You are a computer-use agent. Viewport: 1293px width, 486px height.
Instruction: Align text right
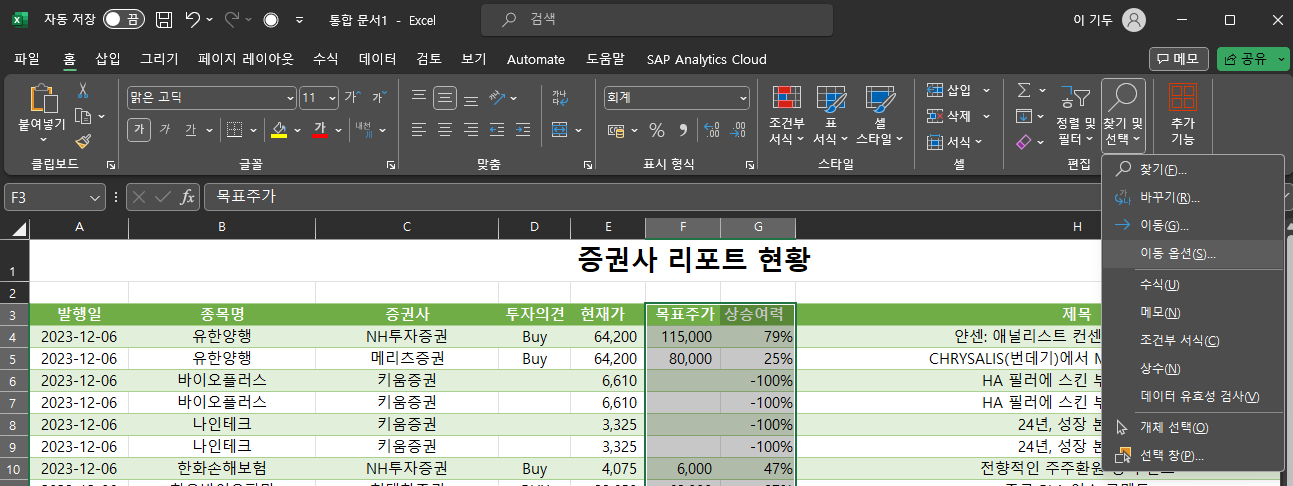tap(470, 129)
